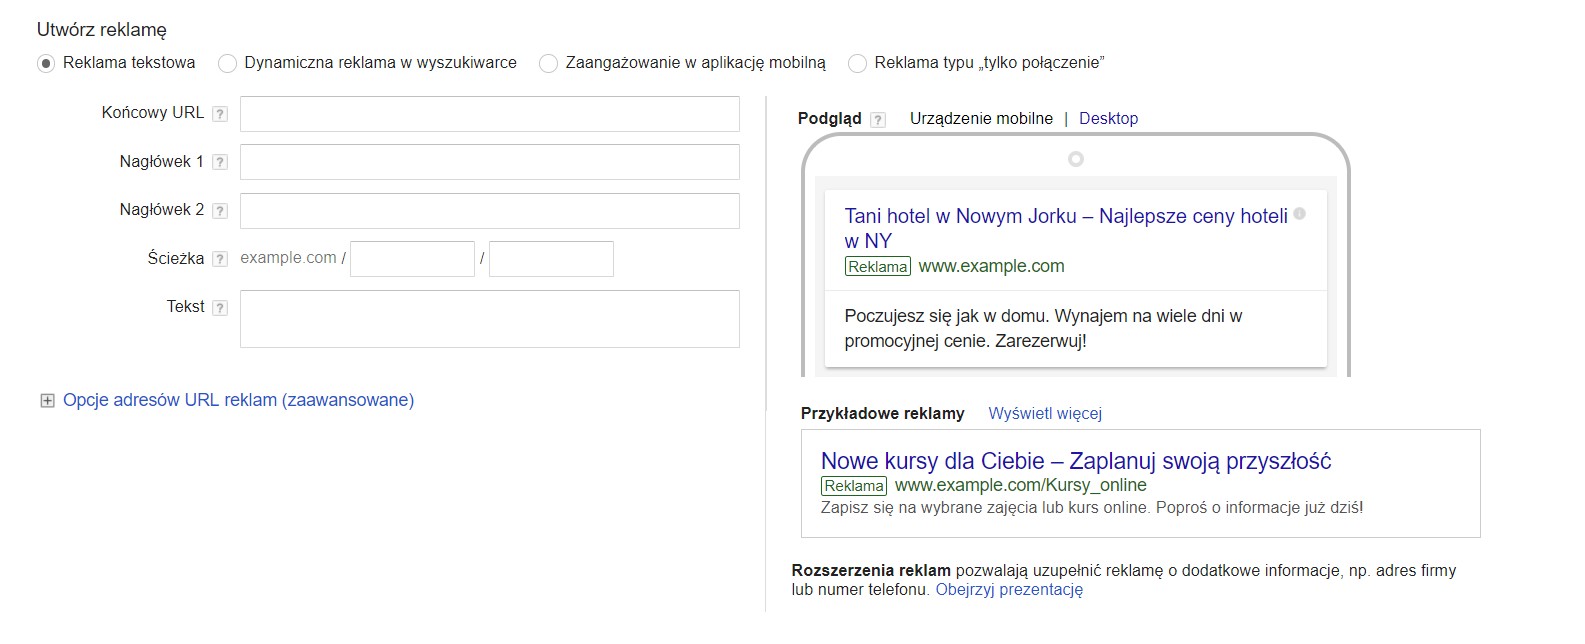Open Obejrzyj prezentację link

pyautogui.click(x=1008, y=589)
